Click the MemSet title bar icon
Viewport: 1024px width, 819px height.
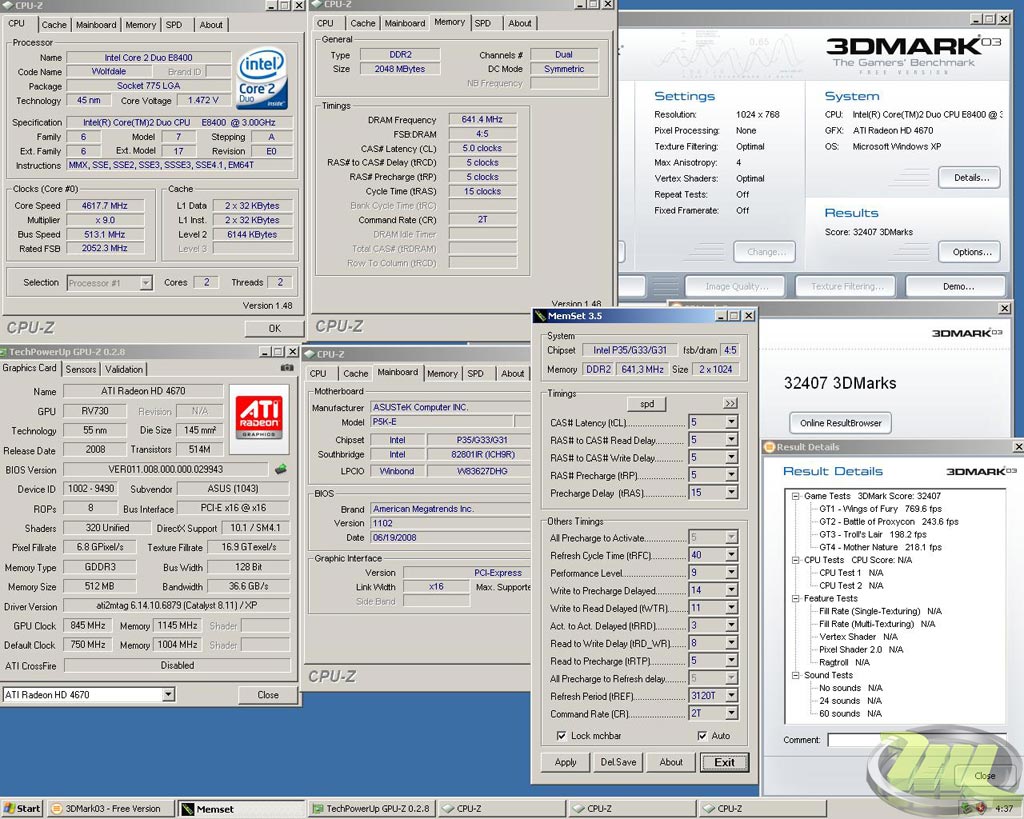click(540, 316)
